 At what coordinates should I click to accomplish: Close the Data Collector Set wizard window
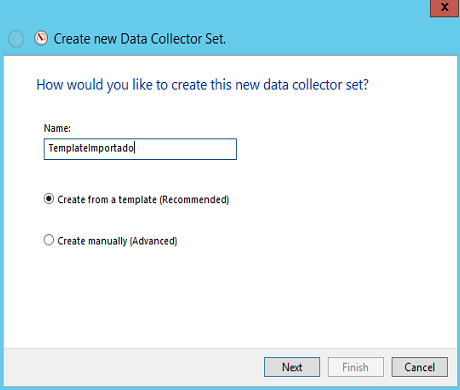pyautogui.click(x=444, y=8)
